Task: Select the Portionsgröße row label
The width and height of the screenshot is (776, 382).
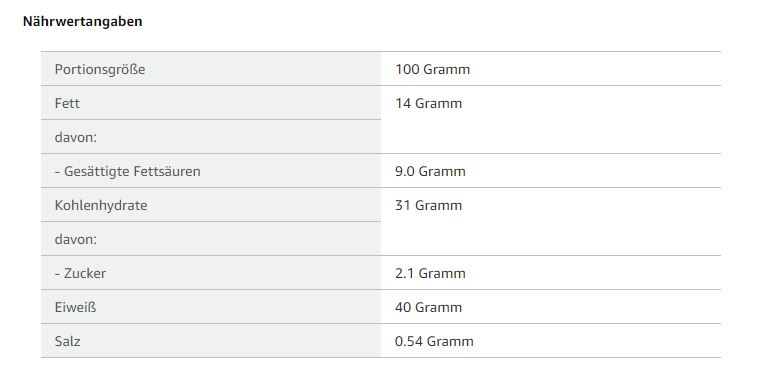Action: pos(100,69)
